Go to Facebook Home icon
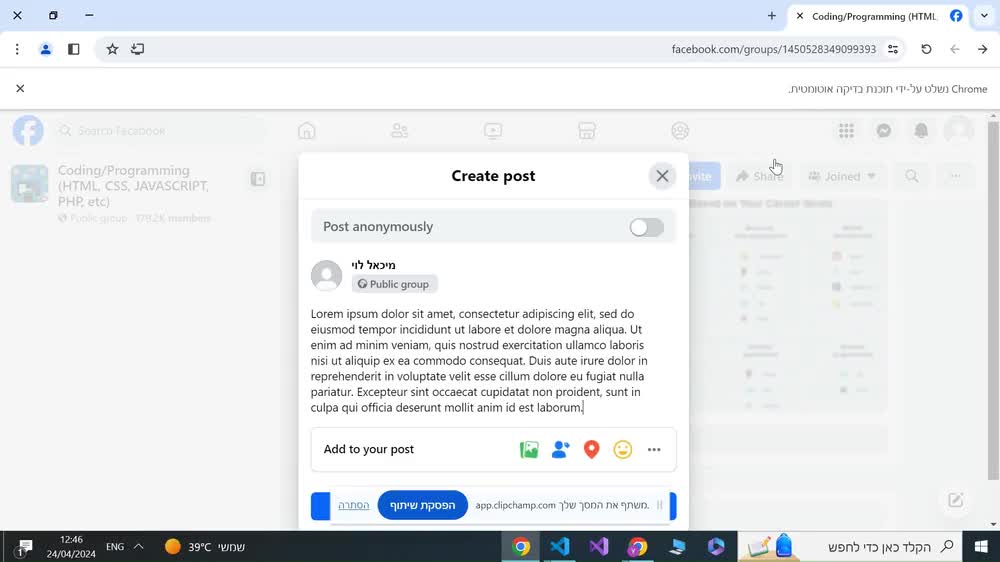This screenshot has height=562, width=1000. click(307, 131)
